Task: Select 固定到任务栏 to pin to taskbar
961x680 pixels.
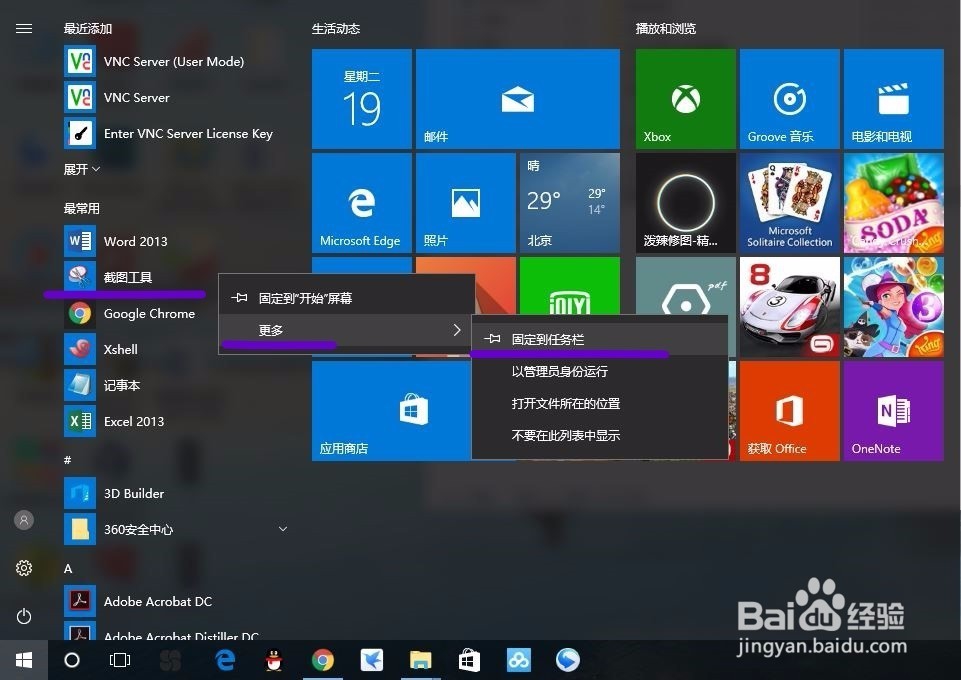Action: pyautogui.click(x=599, y=339)
